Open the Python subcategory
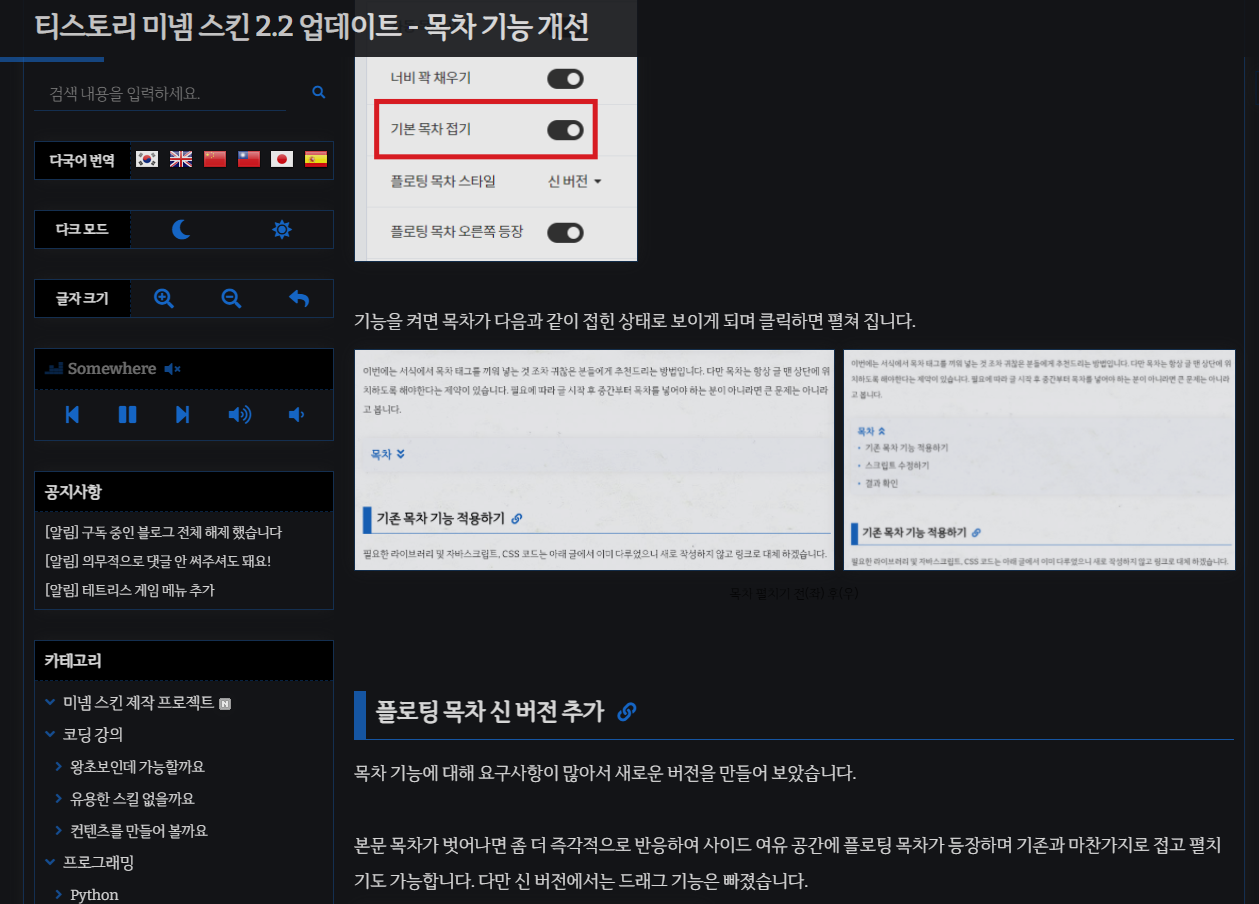This screenshot has width=1259, height=904. pyautogui.click(x=94, y=895)
